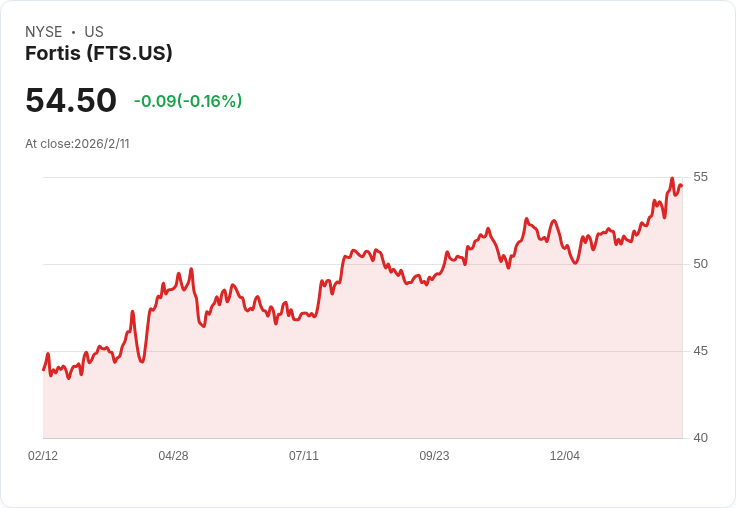Viewport: 736px width, 508px height.
Task: Click the leftmost starting point of the price line
Action: (44, 369)
